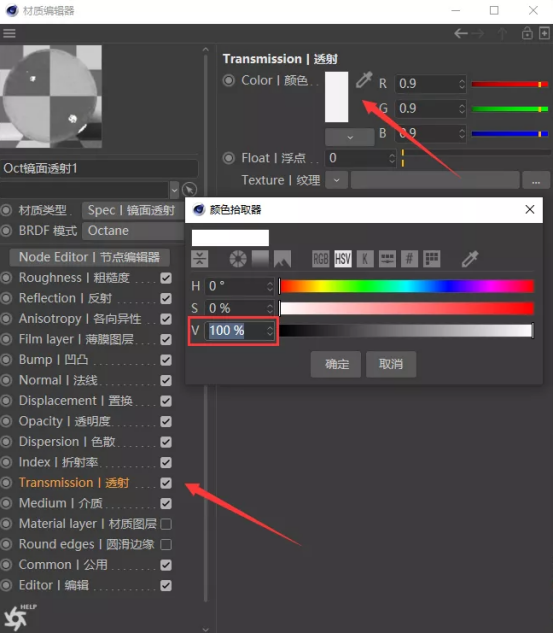The width and height of the screenshot is (554, 633).
Task: Click the red R channel slider
Action: 510,84
